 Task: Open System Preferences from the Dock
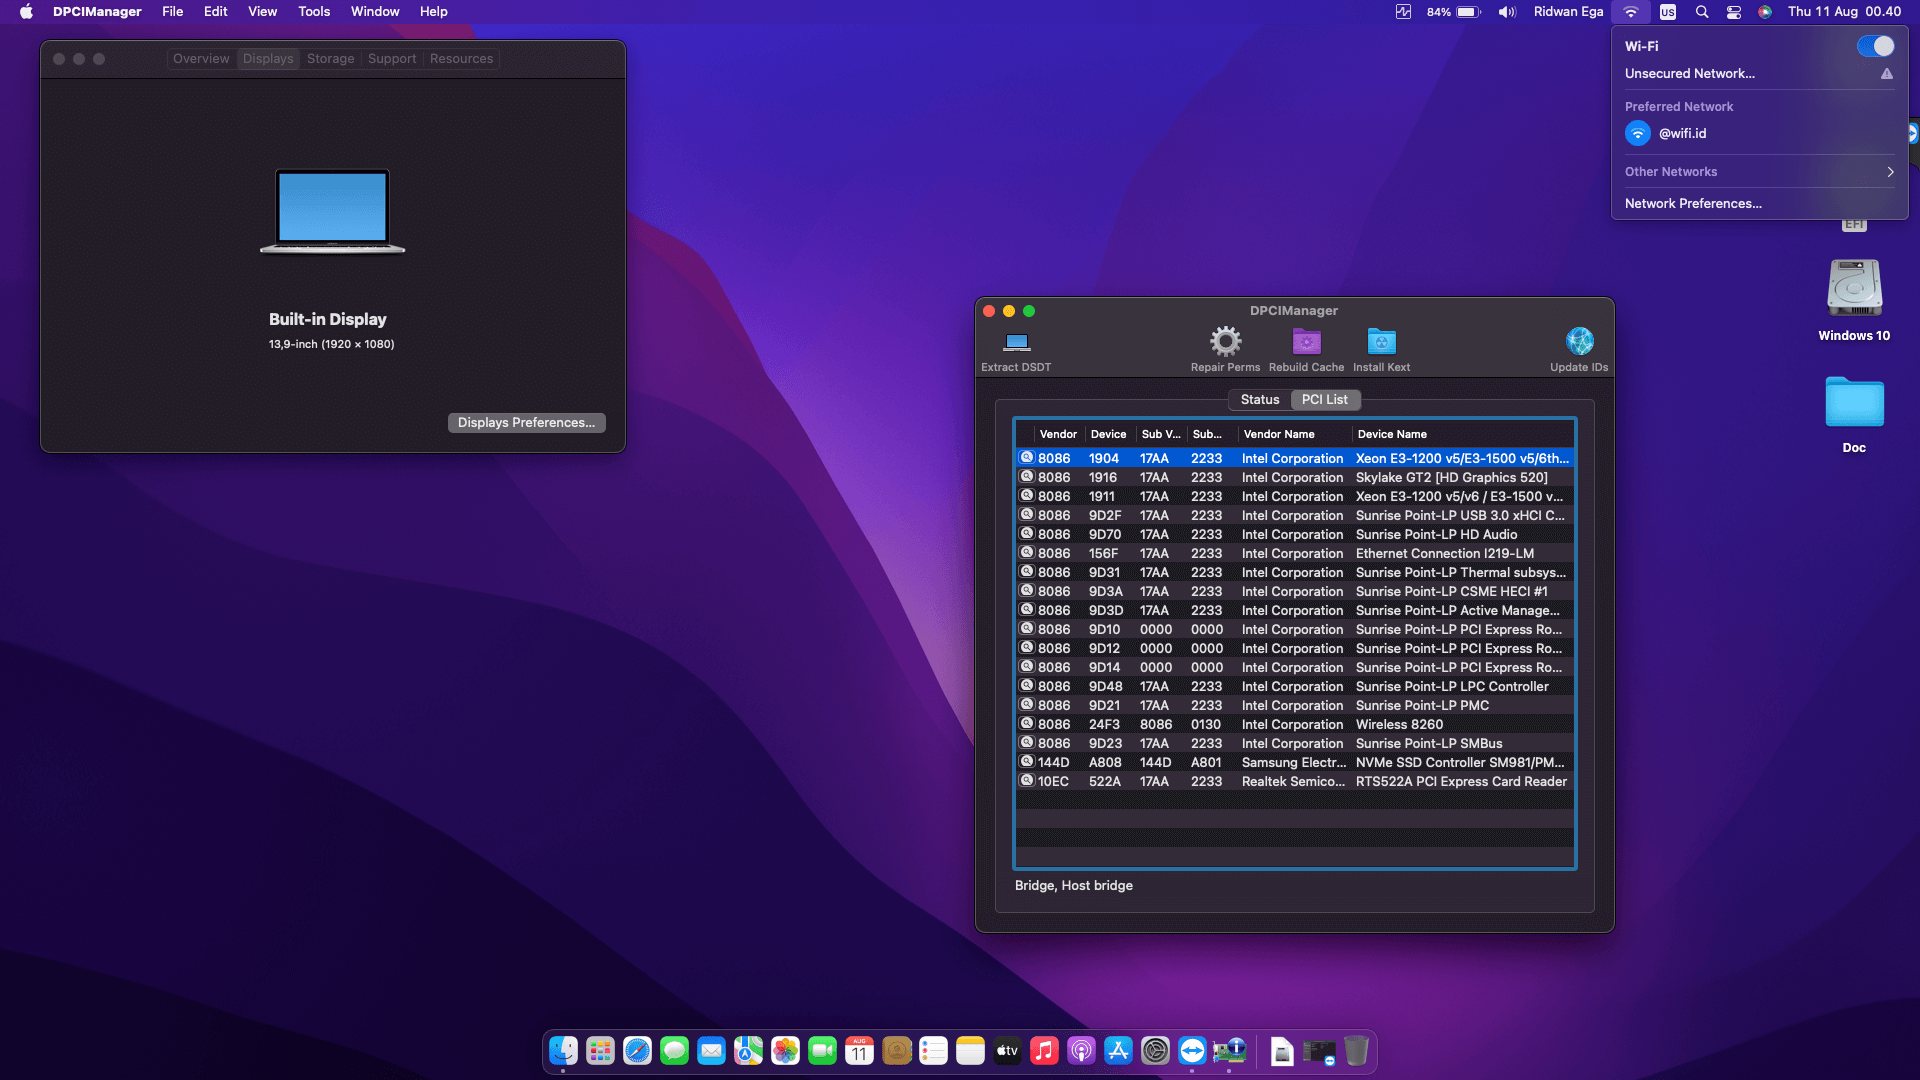[x=1155, y=1051]
